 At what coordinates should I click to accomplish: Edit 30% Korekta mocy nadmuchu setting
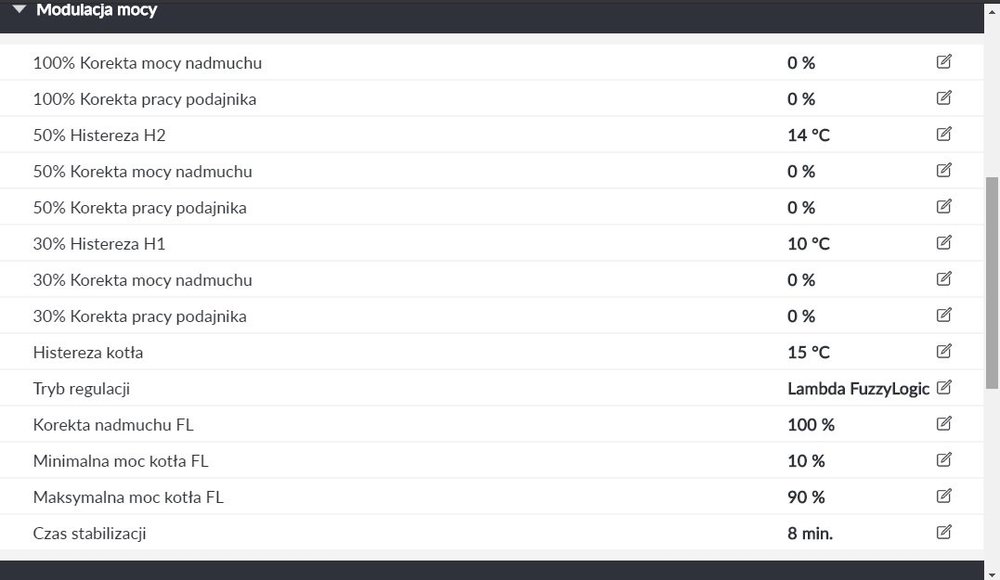point(944,279)
